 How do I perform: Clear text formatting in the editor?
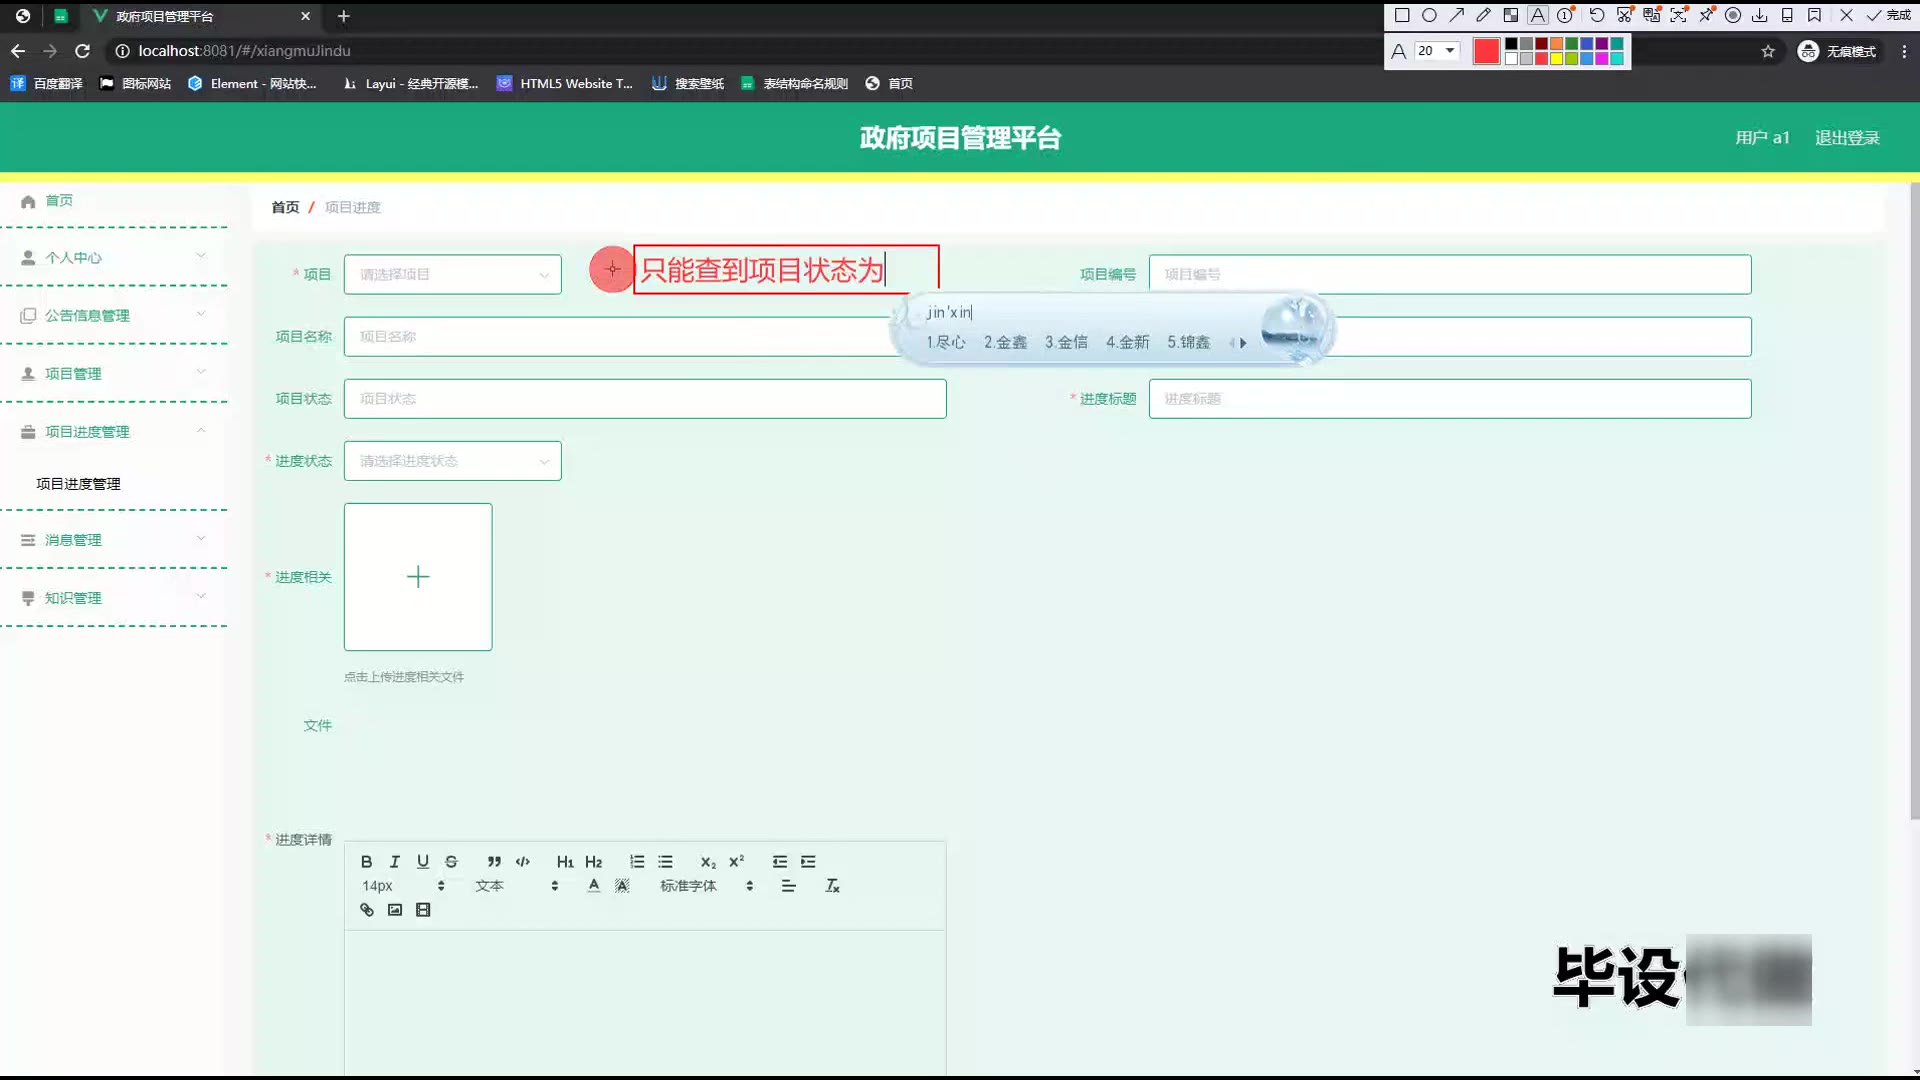tap(832, 885)
